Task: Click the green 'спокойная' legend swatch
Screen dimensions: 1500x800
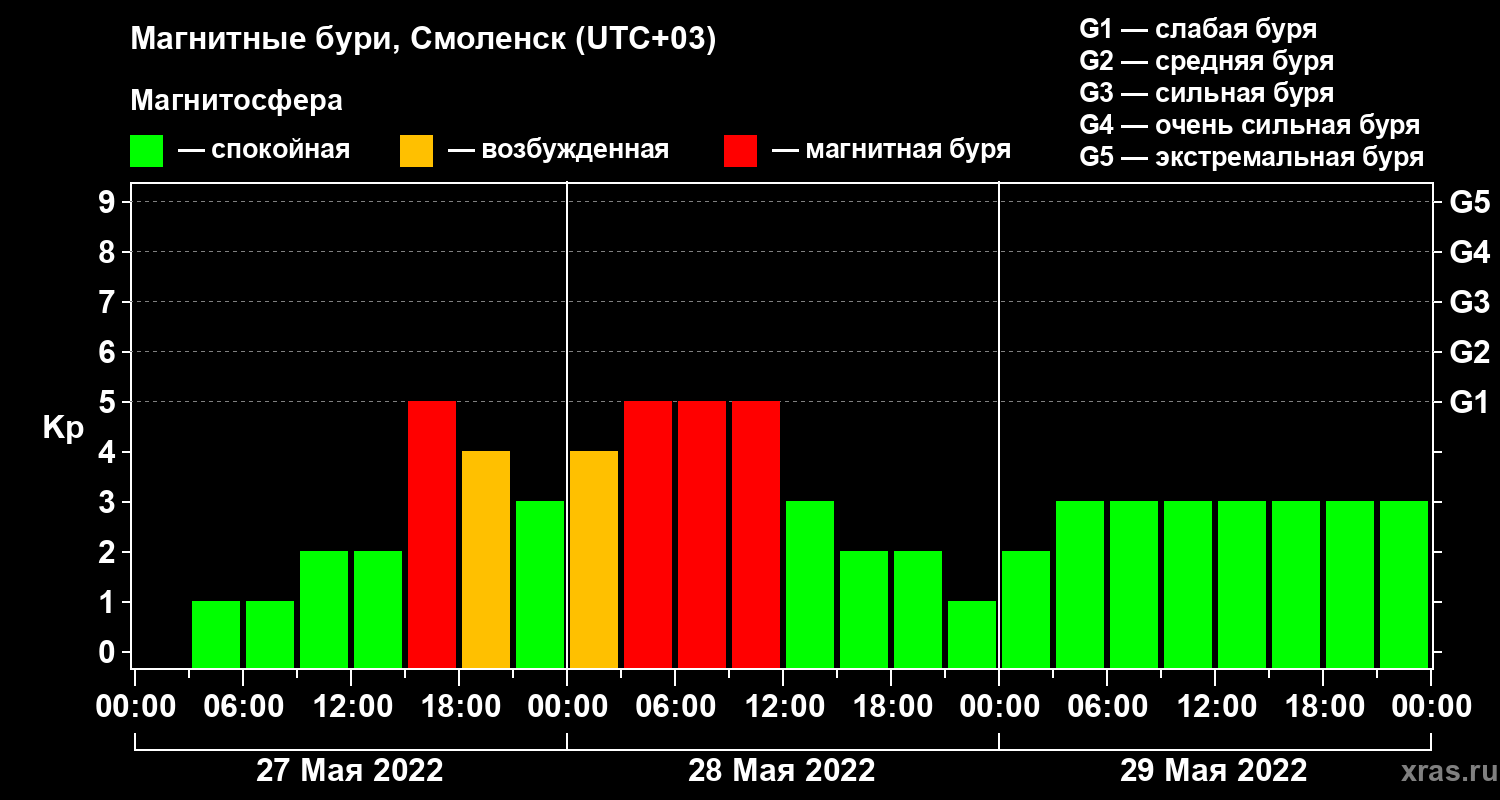Action: point(146,151)
